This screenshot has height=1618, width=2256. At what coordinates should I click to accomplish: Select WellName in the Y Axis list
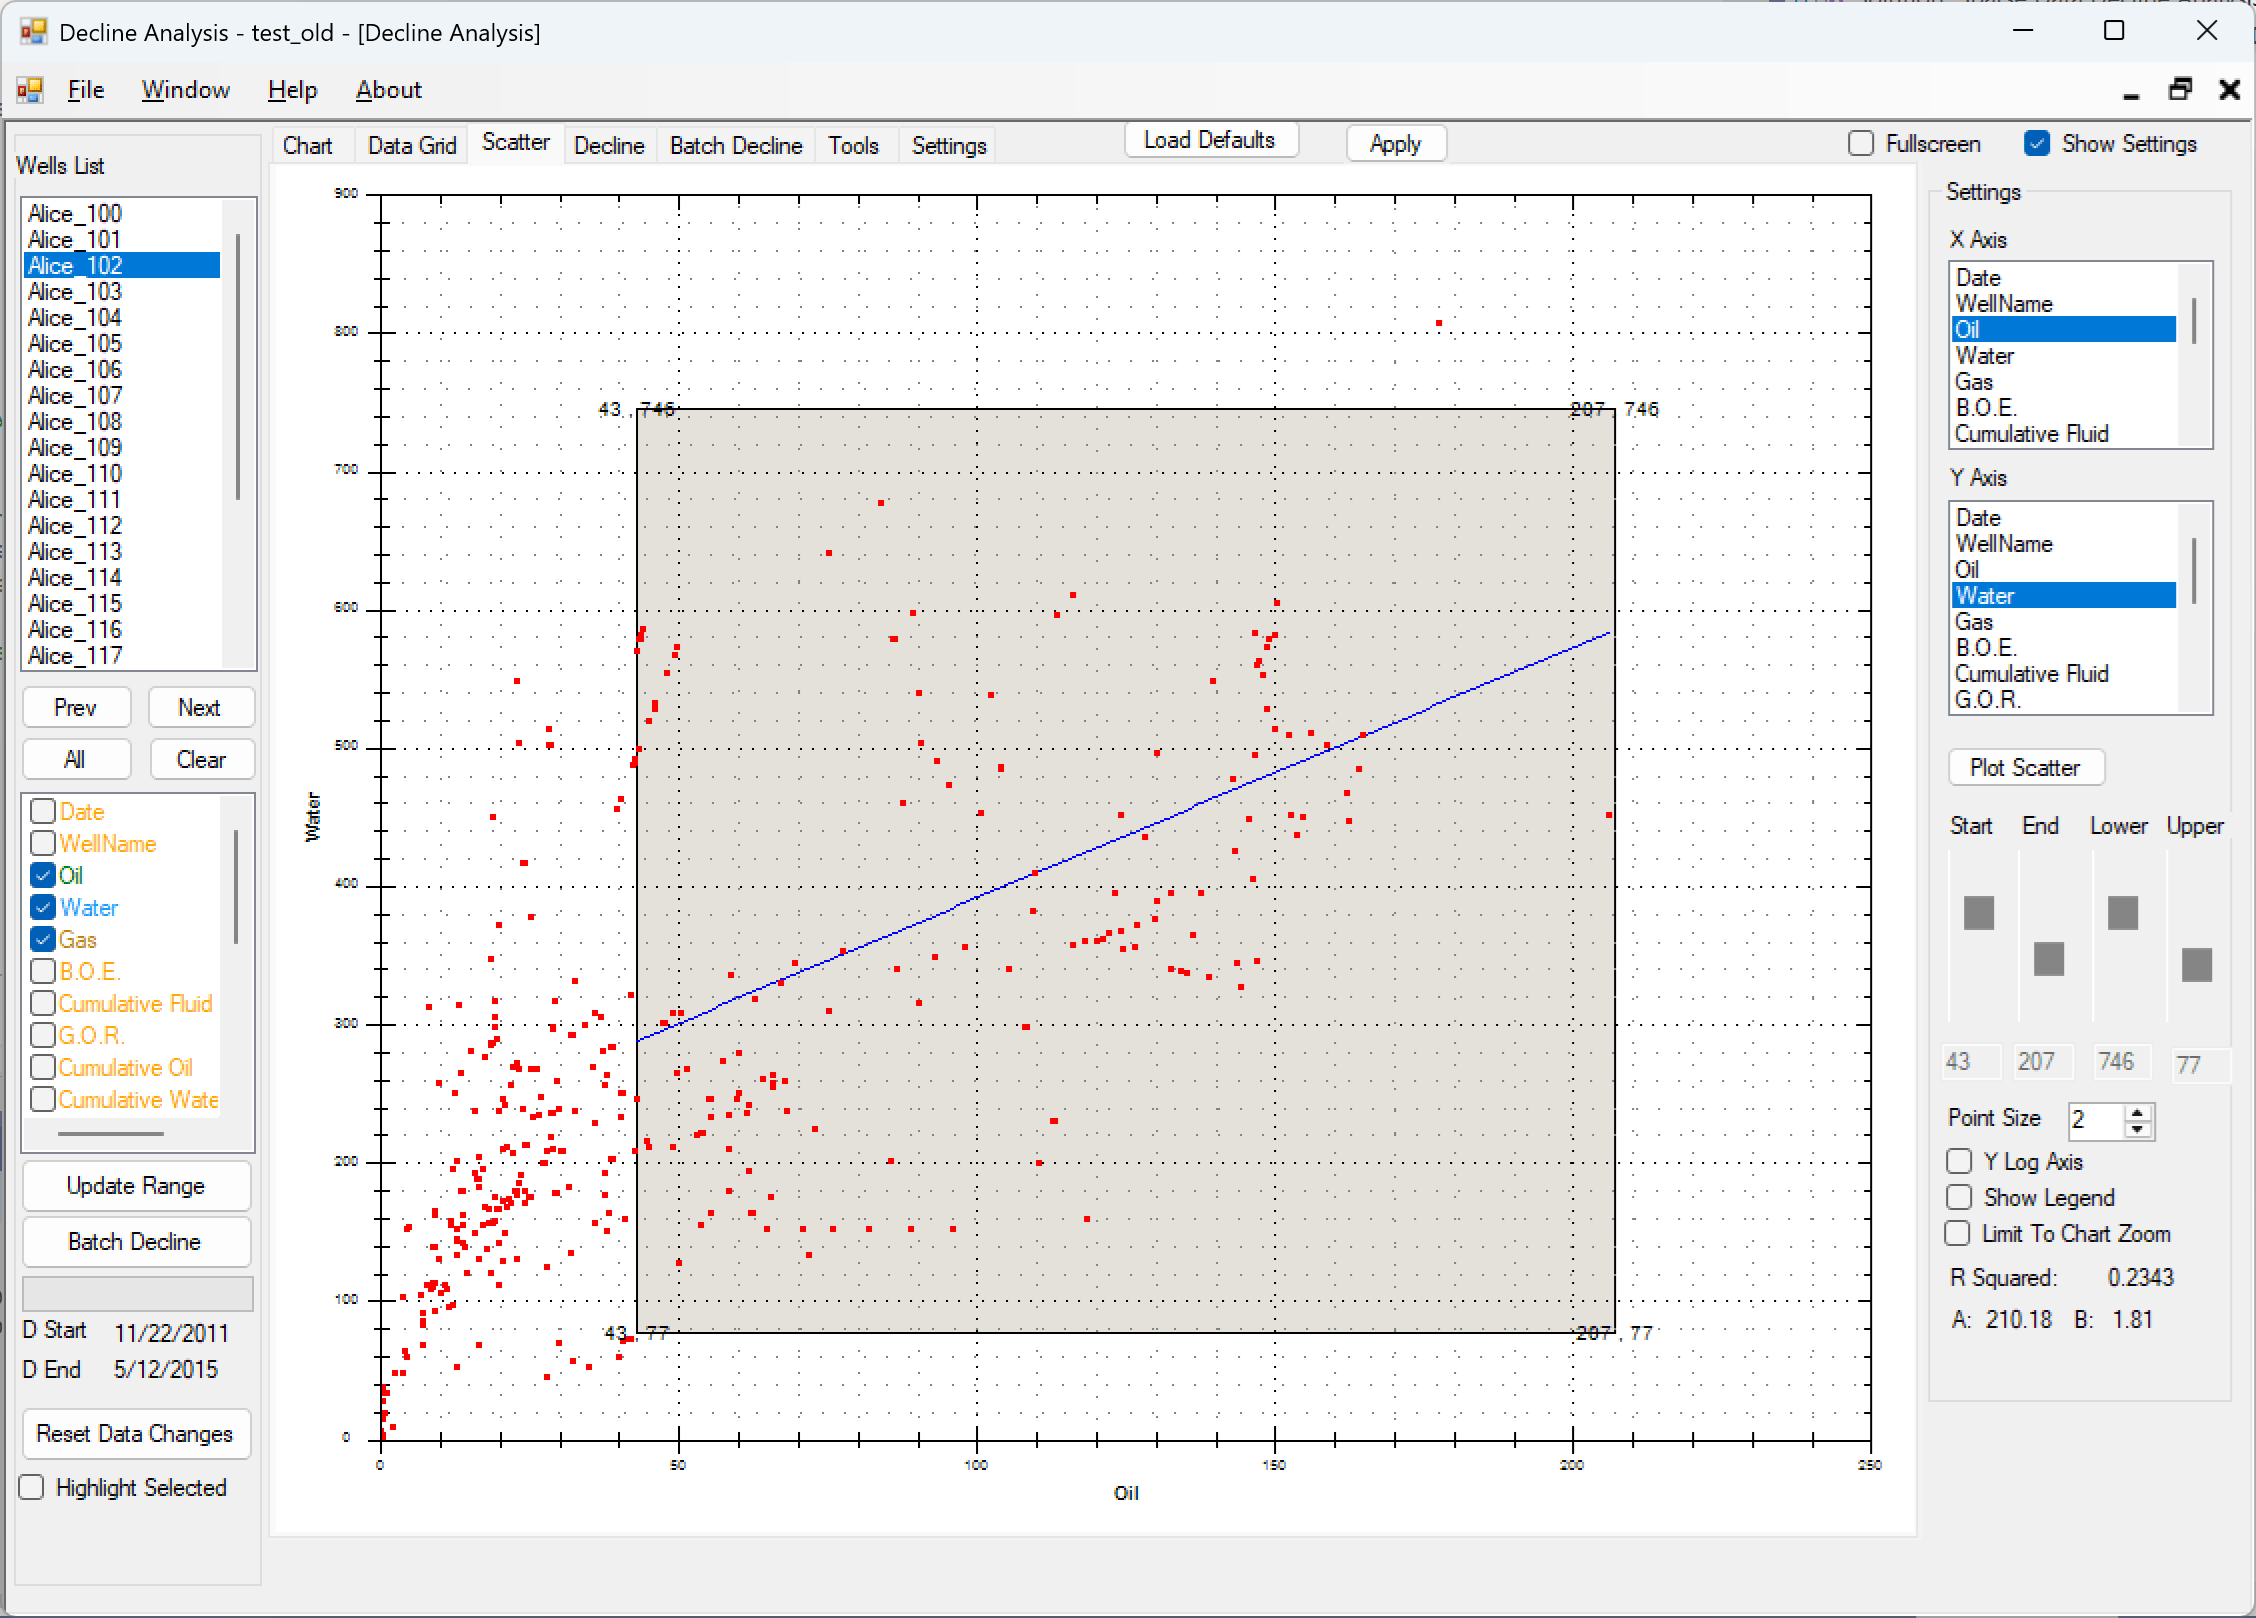point(2064,543)
